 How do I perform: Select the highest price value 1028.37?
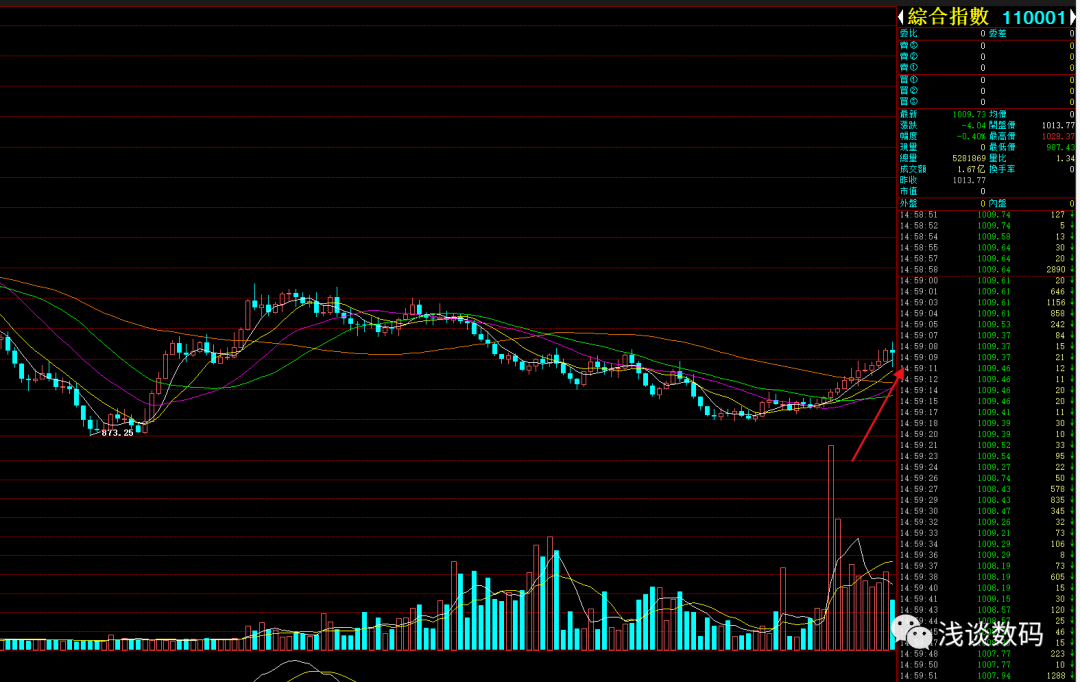point(1058,136)
